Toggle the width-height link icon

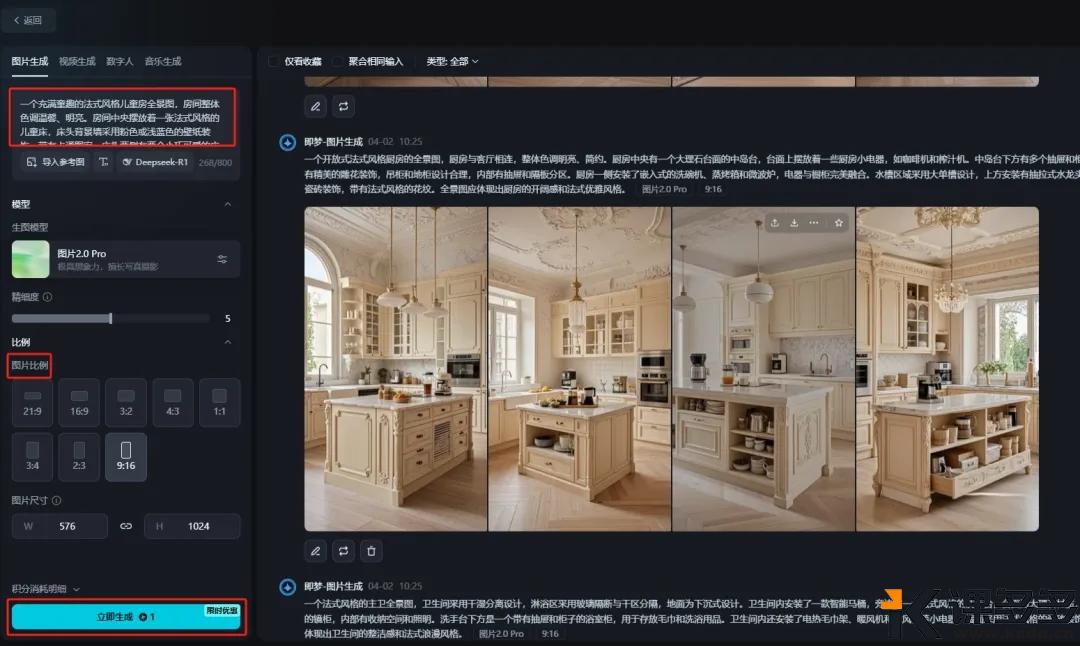[128, 525]
